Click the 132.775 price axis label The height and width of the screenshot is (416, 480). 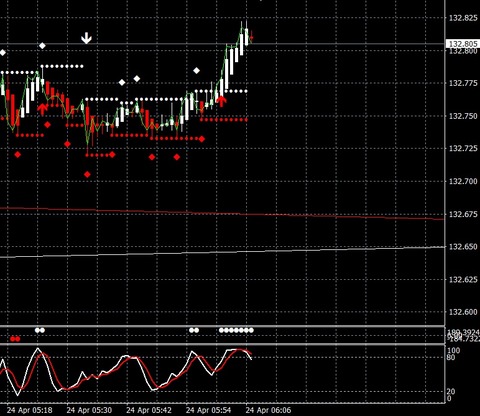pyautogui.click(x=463, y=83)
